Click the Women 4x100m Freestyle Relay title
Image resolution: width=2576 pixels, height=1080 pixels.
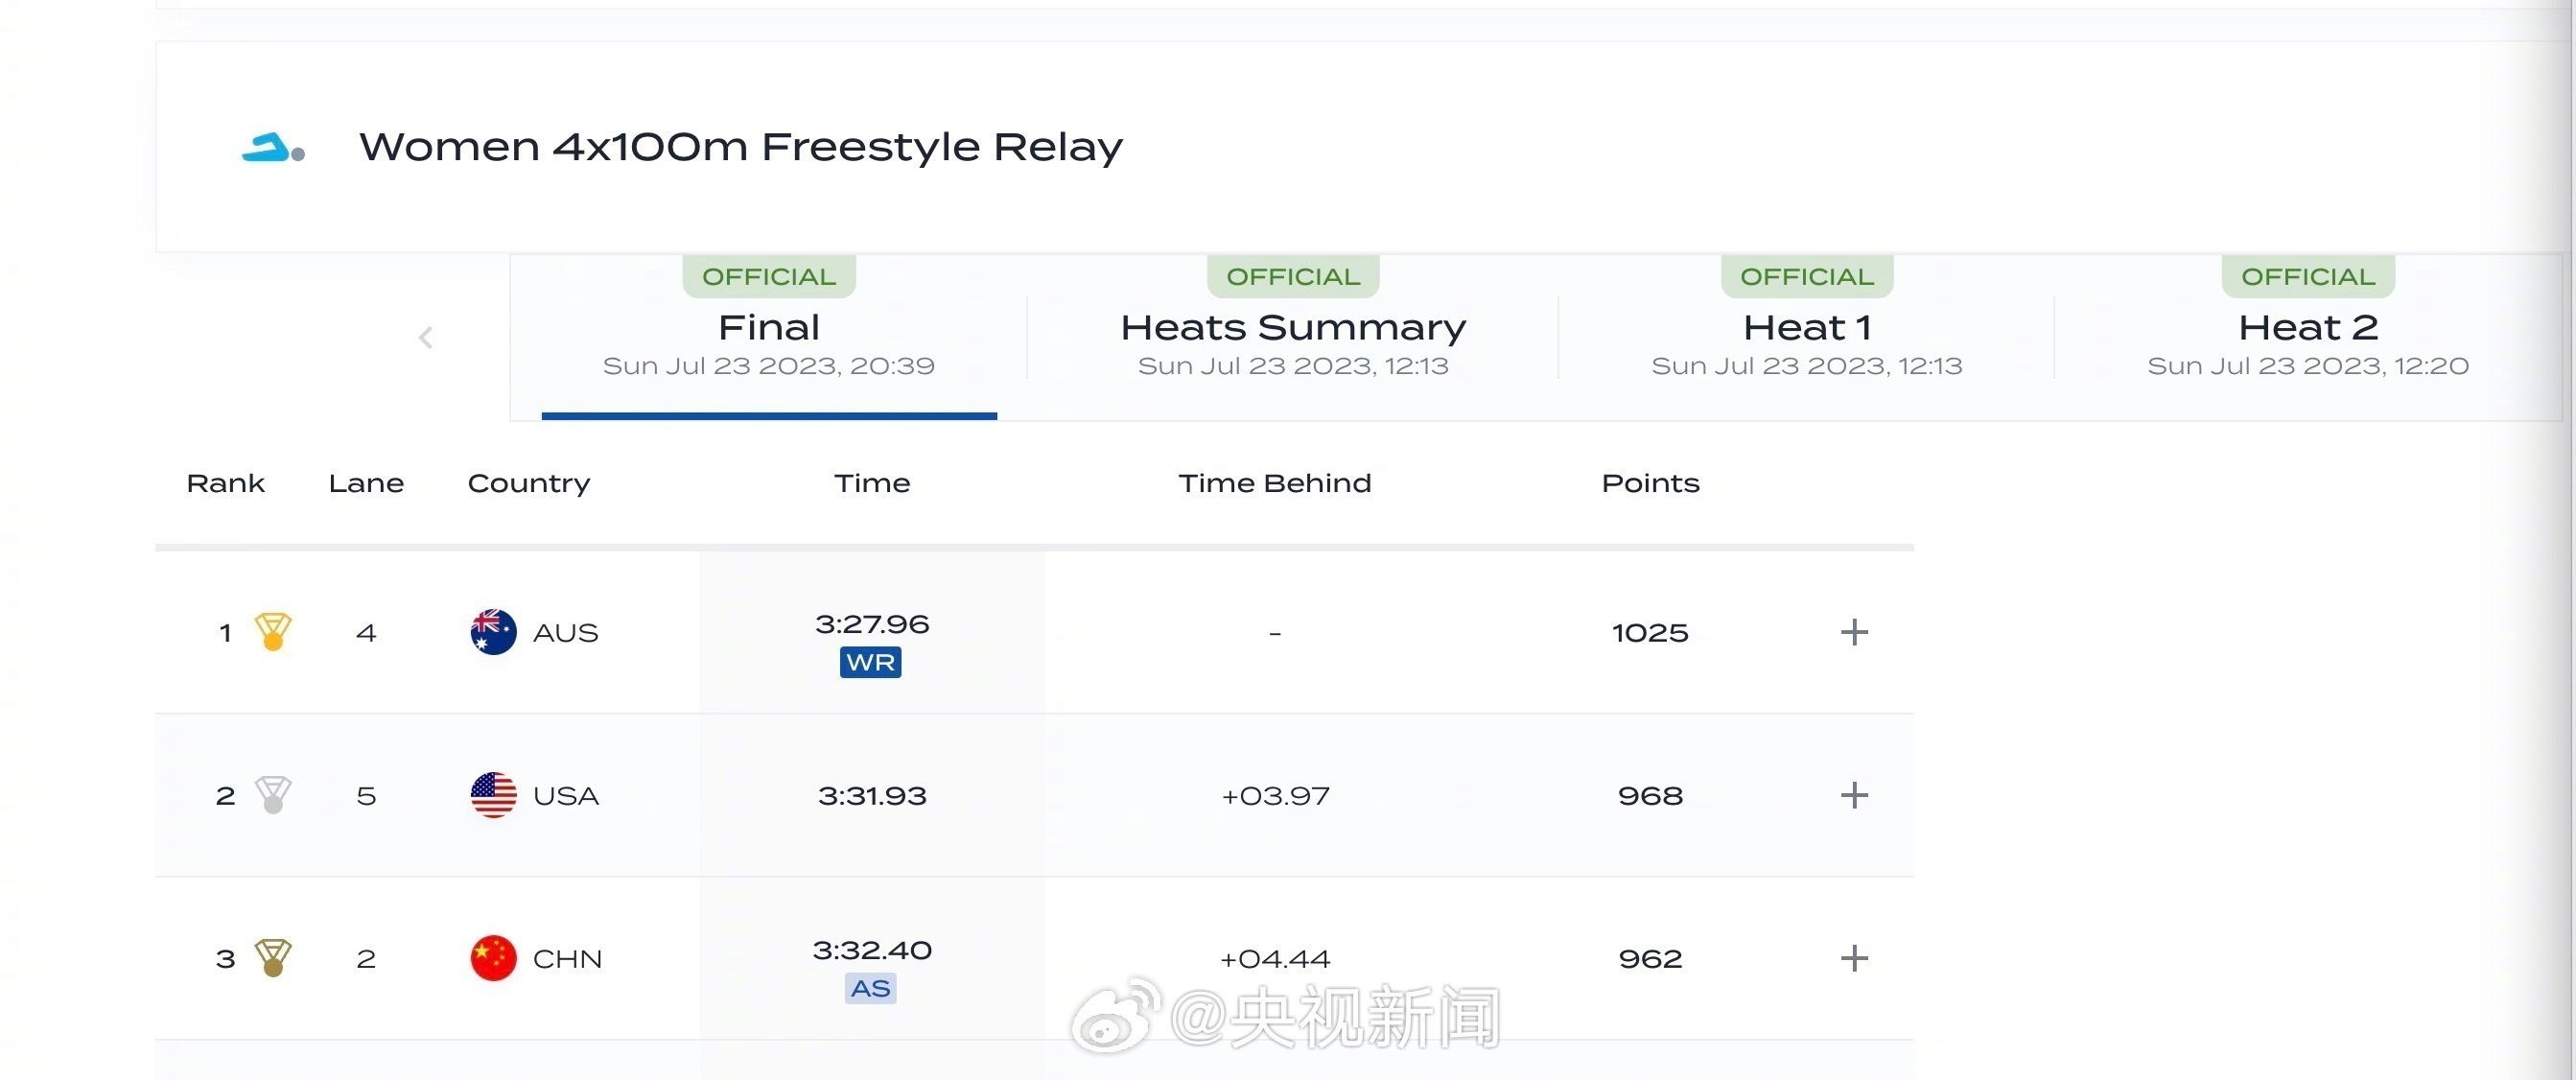point(740,148)
